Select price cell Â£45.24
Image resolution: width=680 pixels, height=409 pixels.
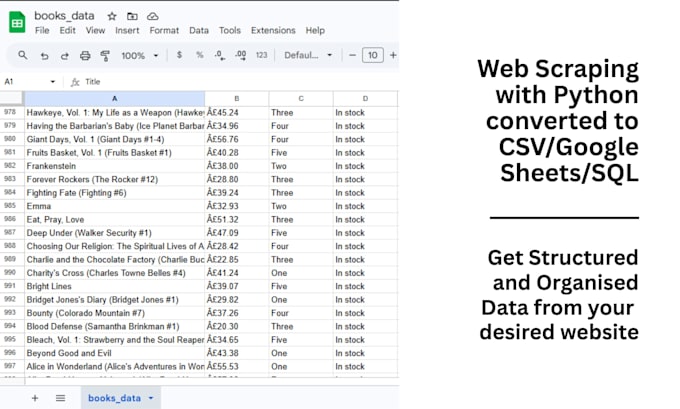point(237,113)
